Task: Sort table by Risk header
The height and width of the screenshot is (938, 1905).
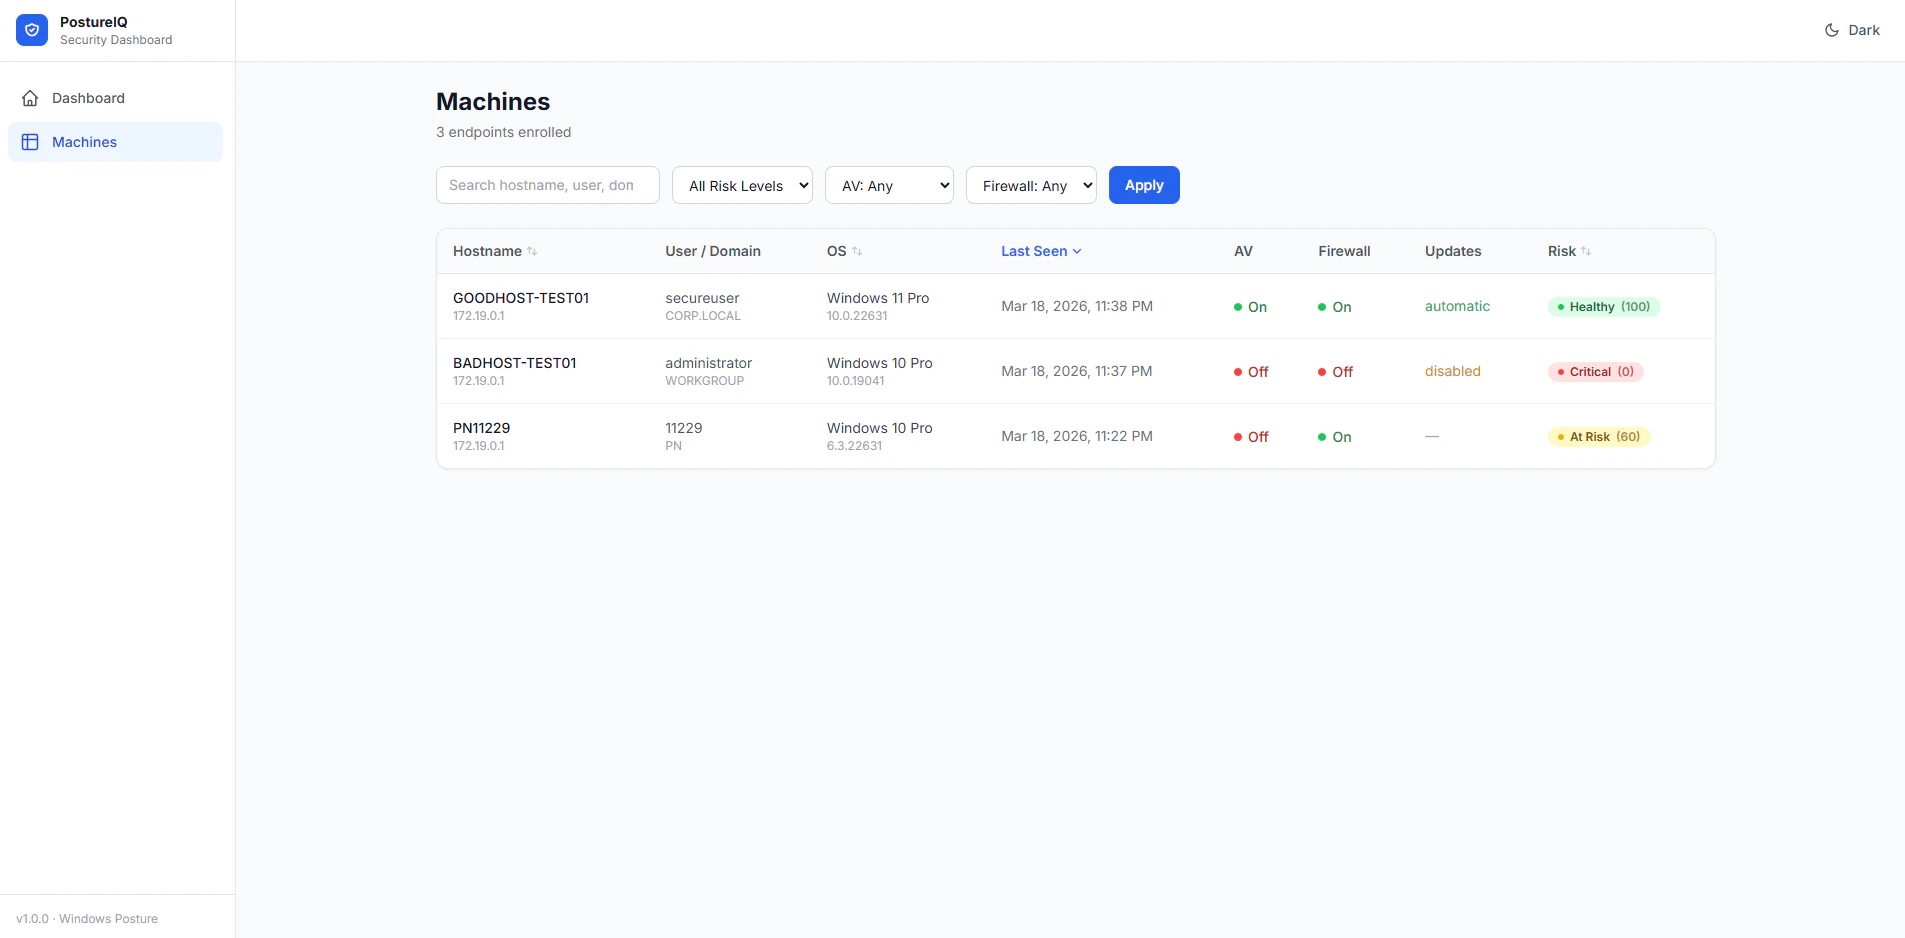Action: tap(1569, 251)
